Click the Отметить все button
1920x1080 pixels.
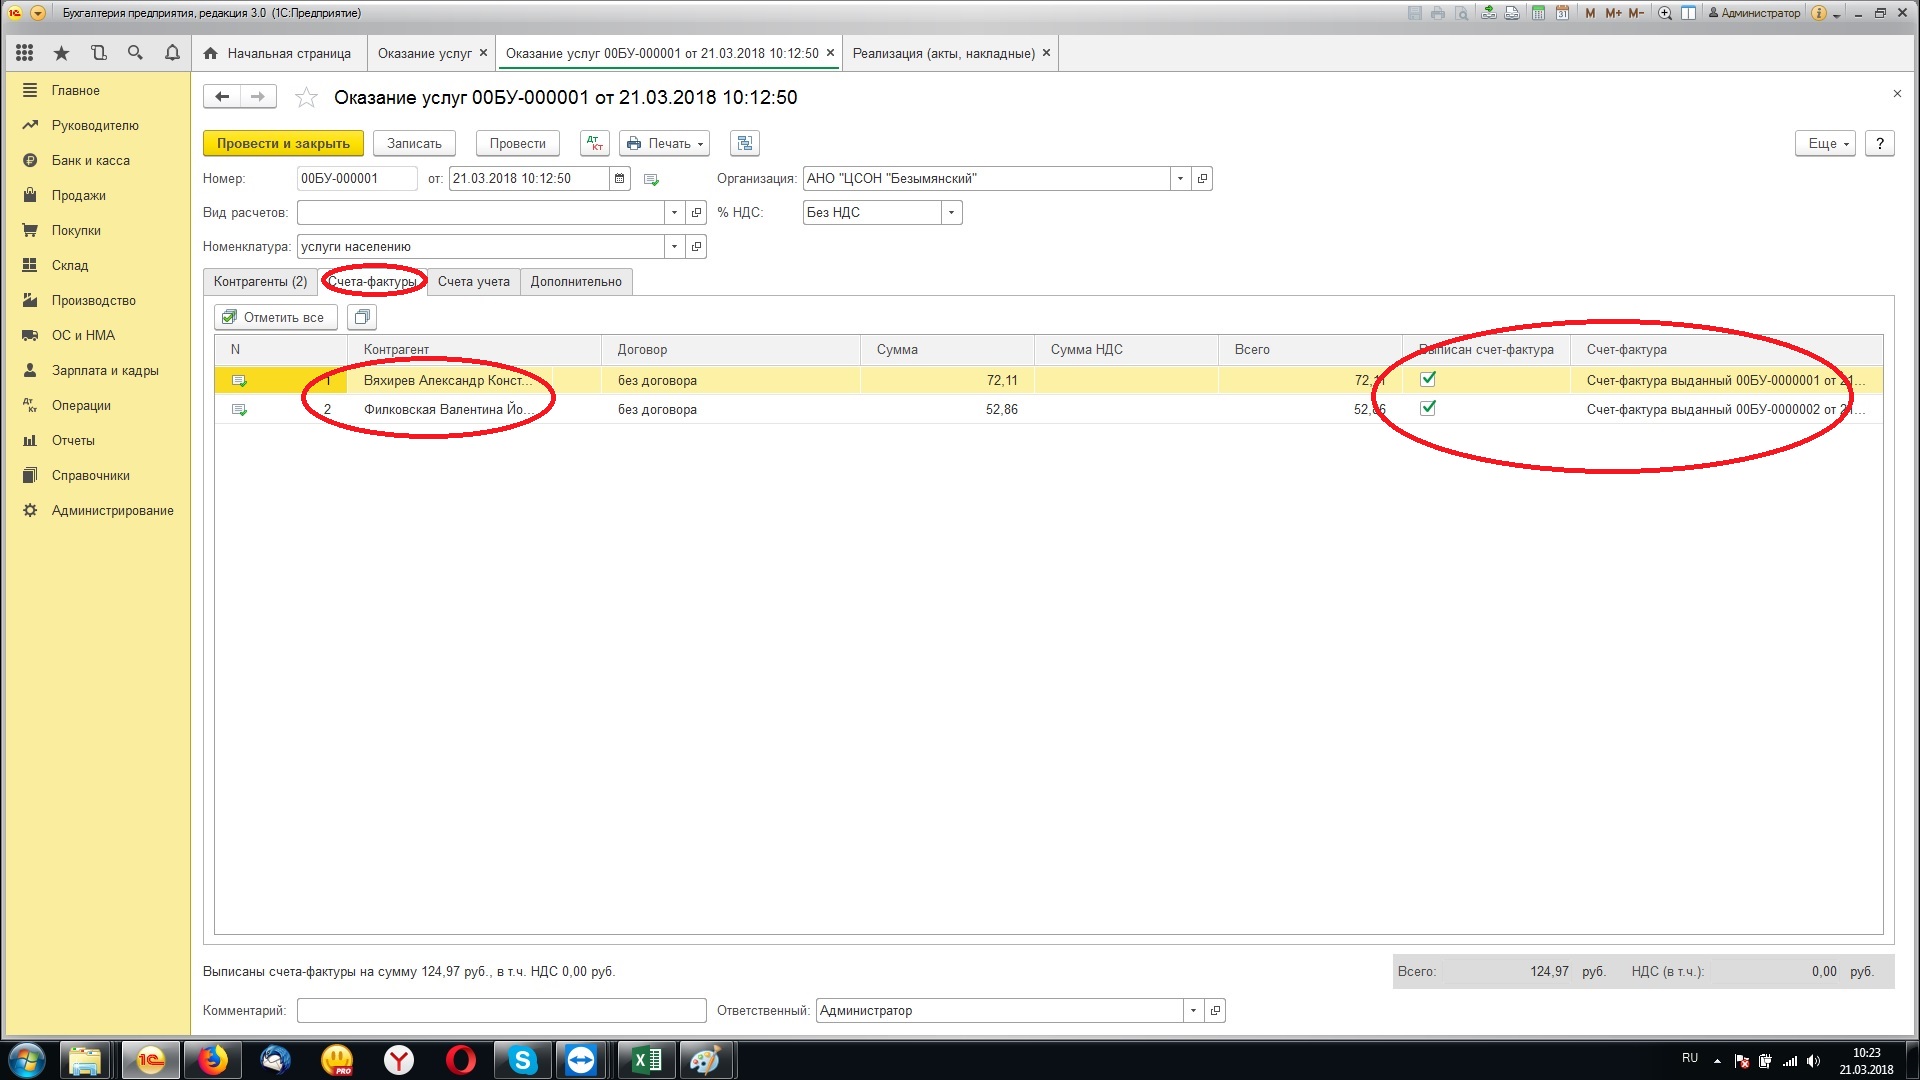(x=275, y=317)
